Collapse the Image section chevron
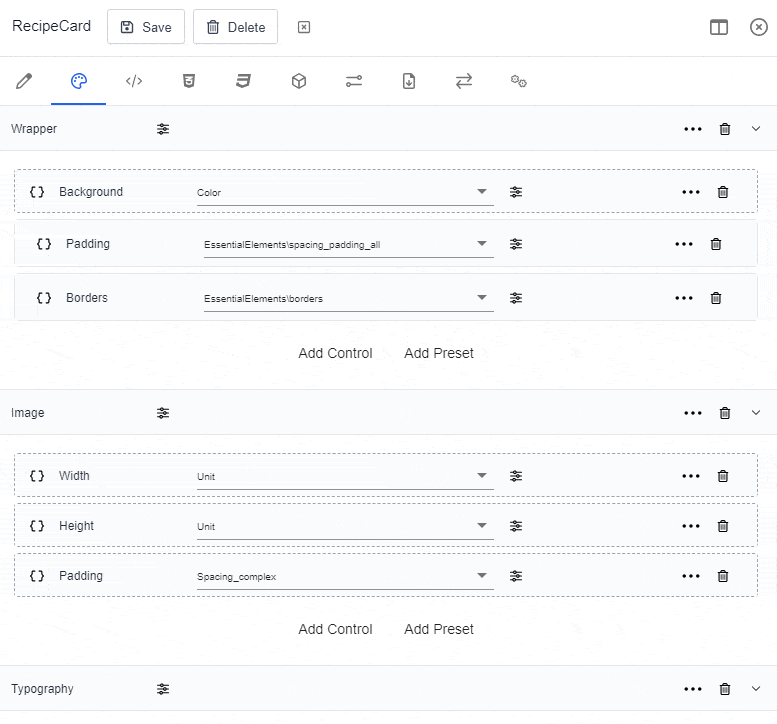This screenshot has height=724, width=777. [x=756, y=413]
